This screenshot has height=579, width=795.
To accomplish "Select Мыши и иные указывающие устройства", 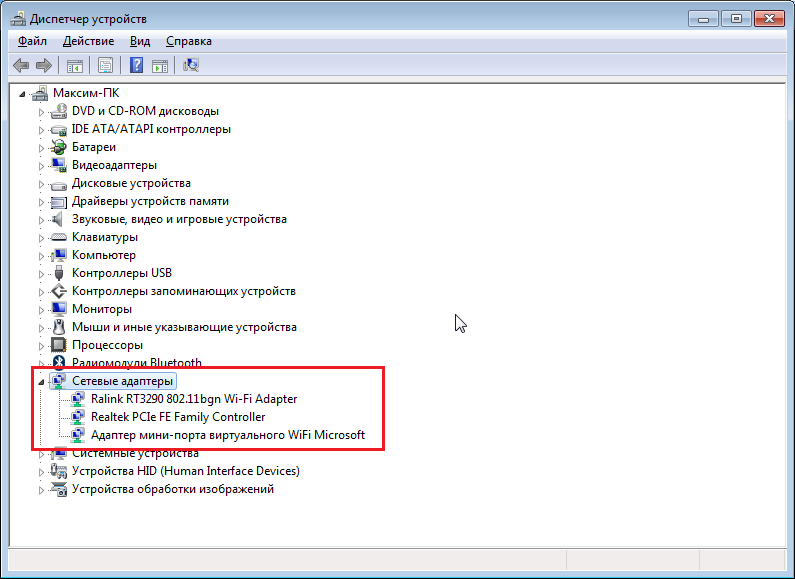I will (x=184, y=327).
